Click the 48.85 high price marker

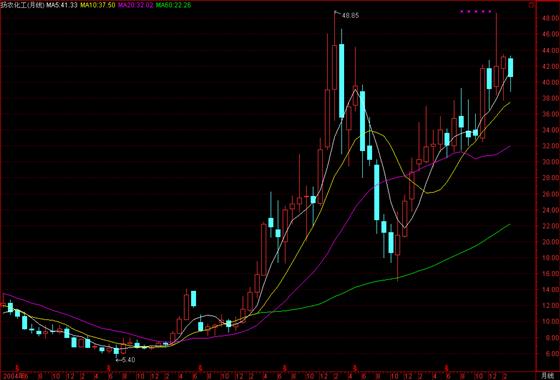pos(350,16)
